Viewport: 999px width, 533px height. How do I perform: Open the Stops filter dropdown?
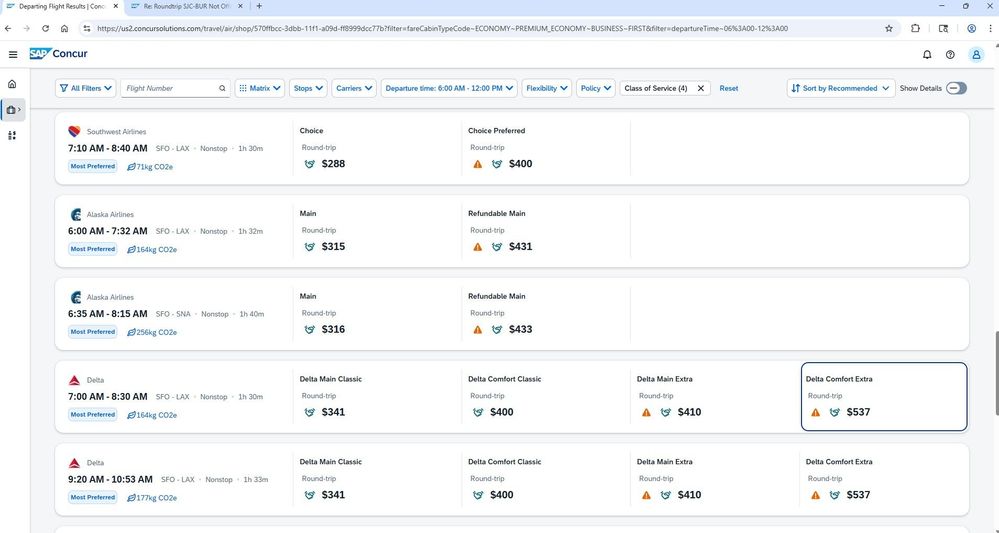(308, 89)
